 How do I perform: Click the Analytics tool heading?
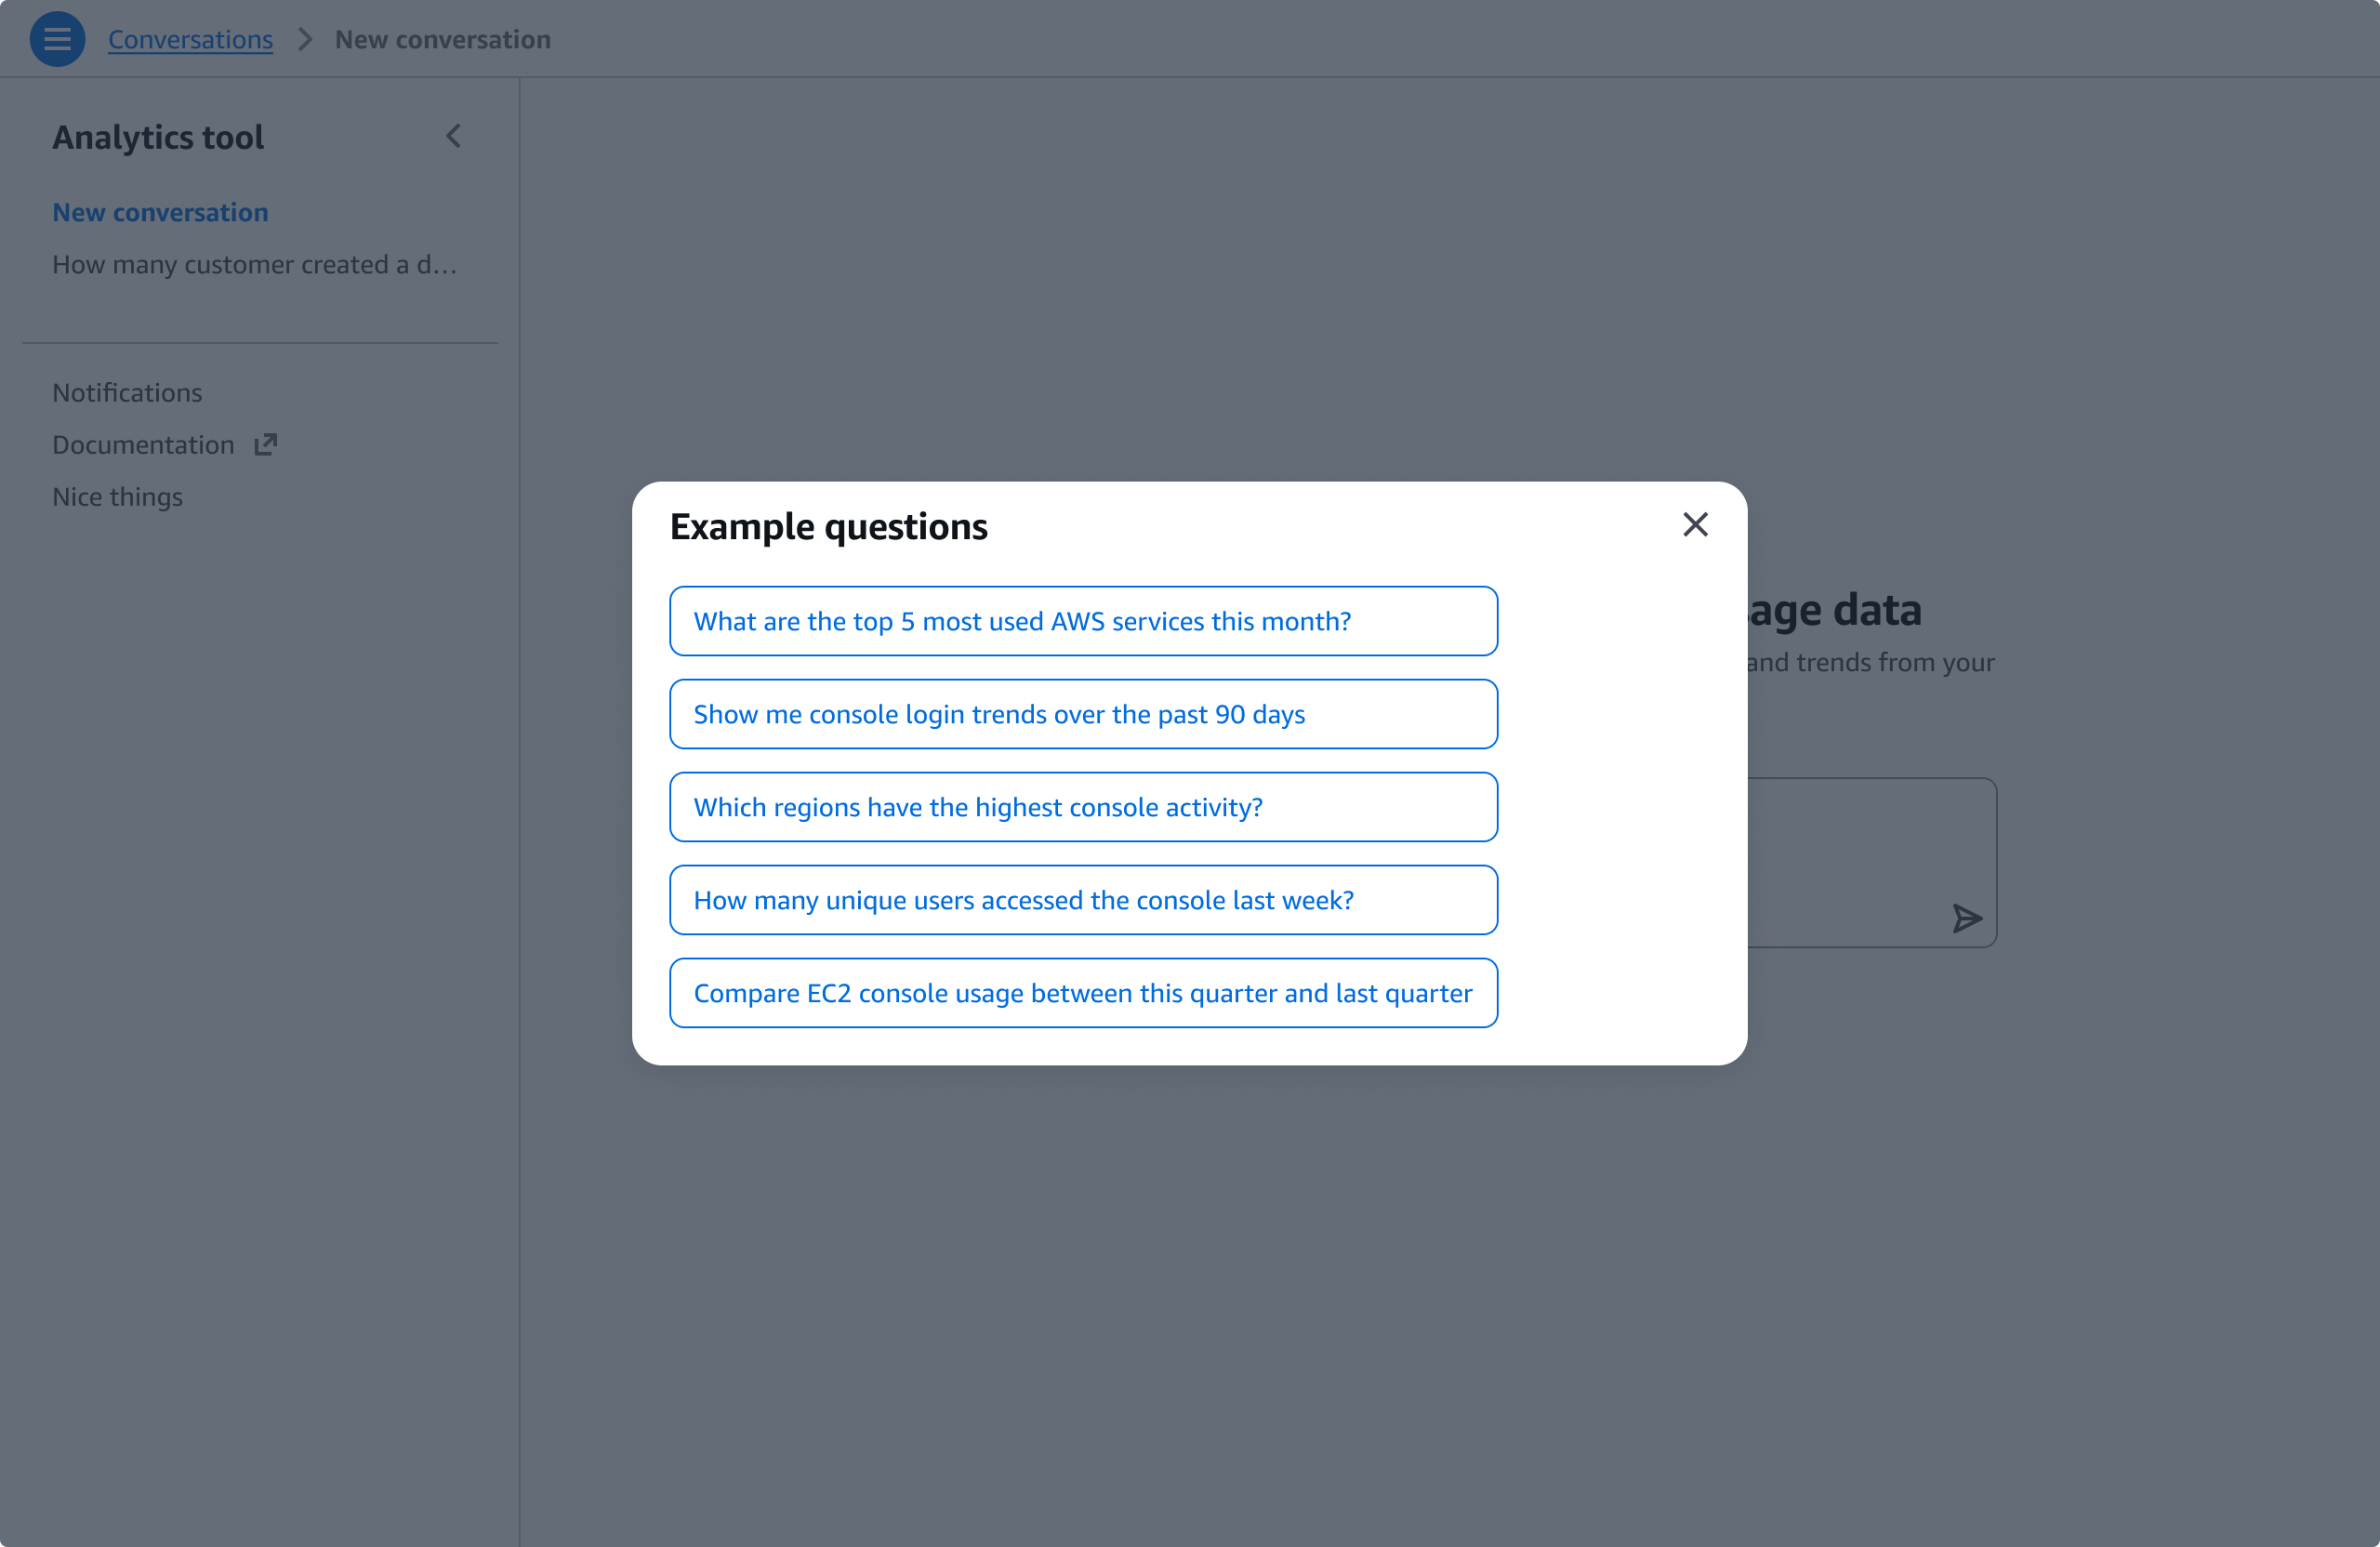pyautogui.click(x=158, y=137)
